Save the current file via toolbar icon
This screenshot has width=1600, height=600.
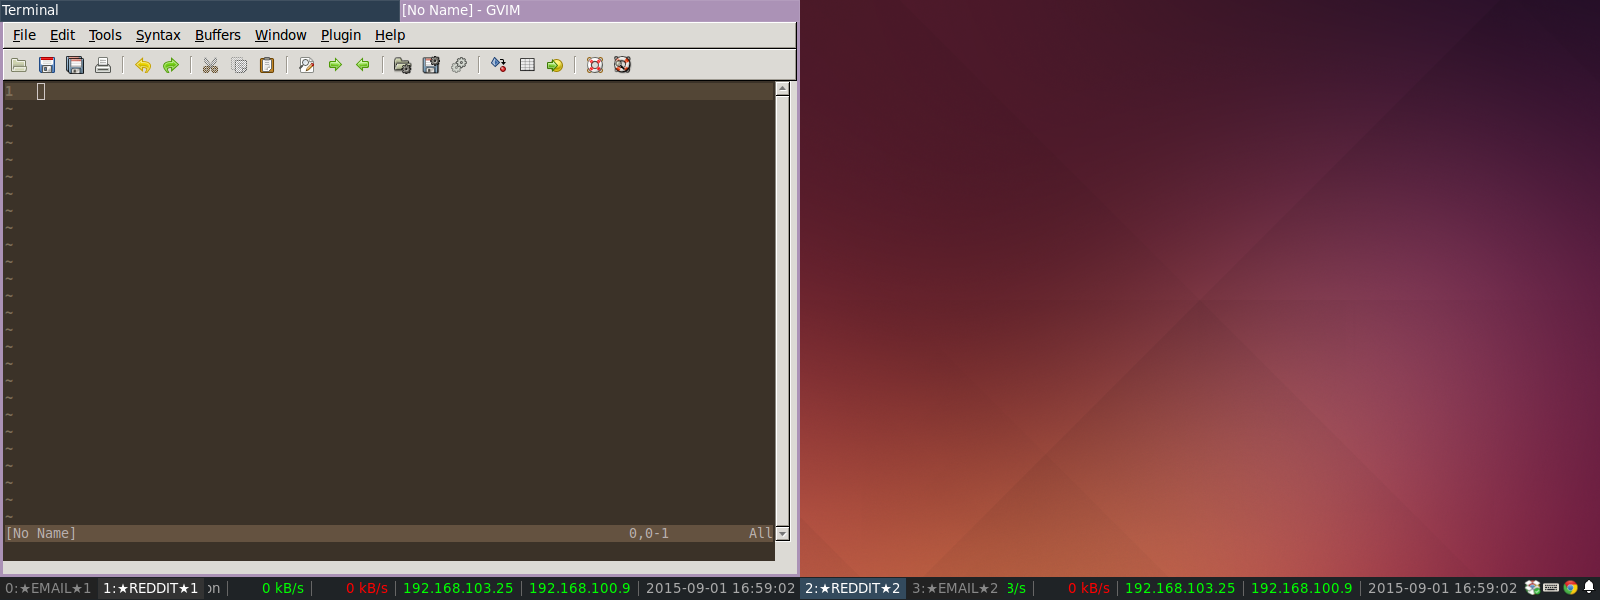coord(47,65)
